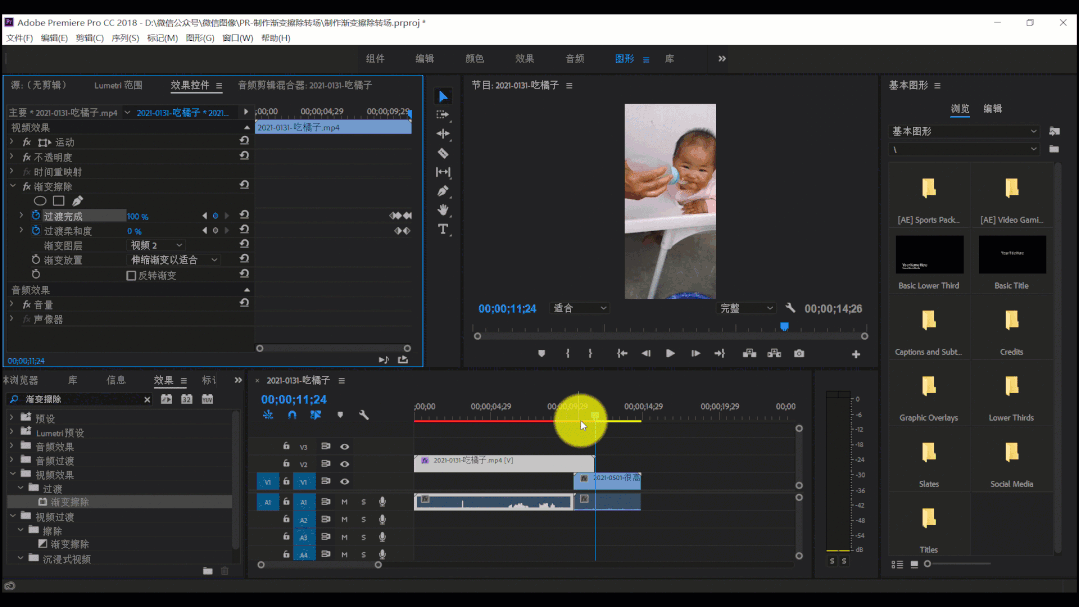
Task: Select the Pen tool in the toolbar
Action: (x=443, y=191)
